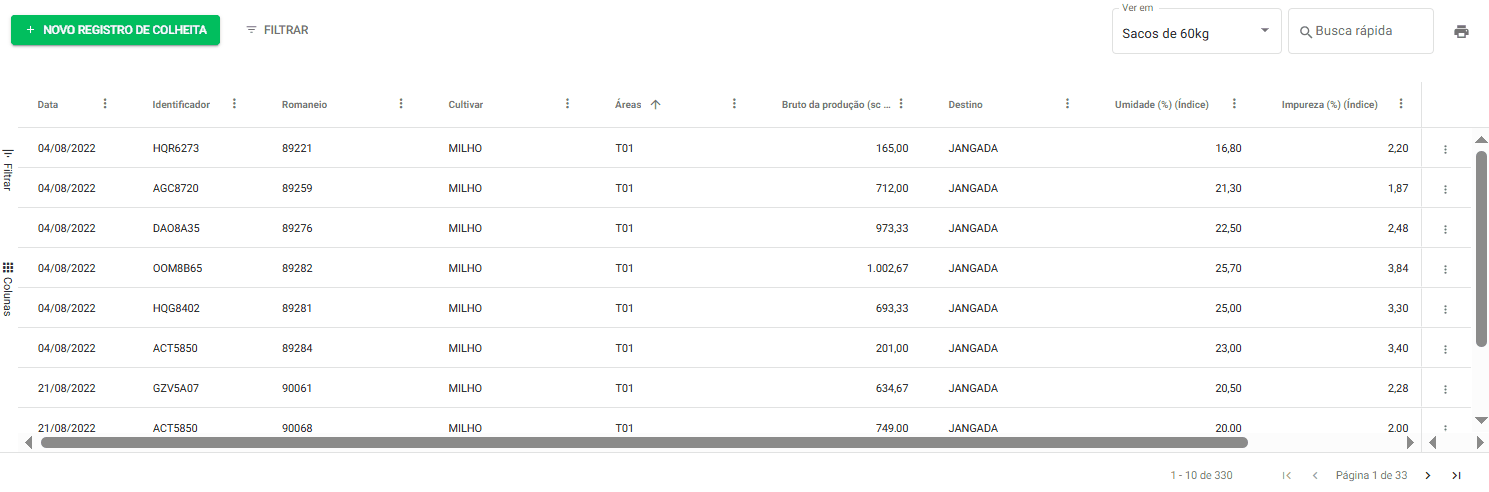Open column menu for Destino header
1489x492 pixels.
[x=1067, y=104]
